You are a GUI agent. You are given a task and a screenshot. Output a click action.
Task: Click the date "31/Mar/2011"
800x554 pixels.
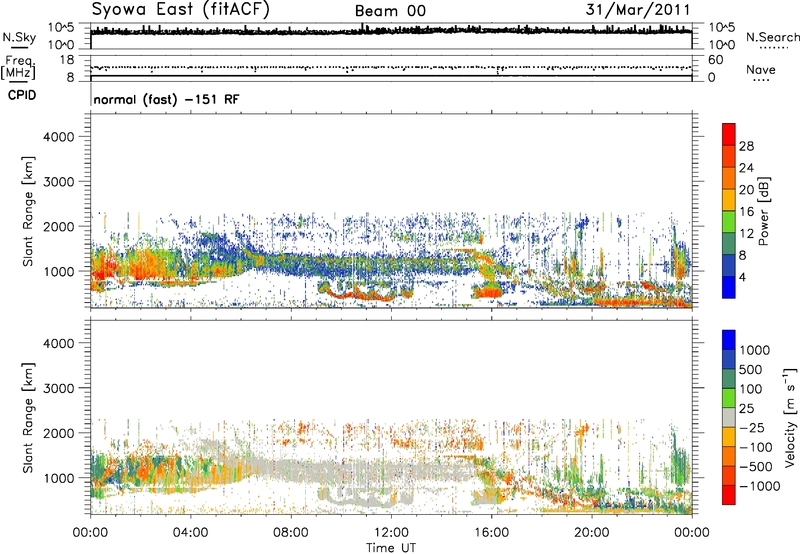638,10
